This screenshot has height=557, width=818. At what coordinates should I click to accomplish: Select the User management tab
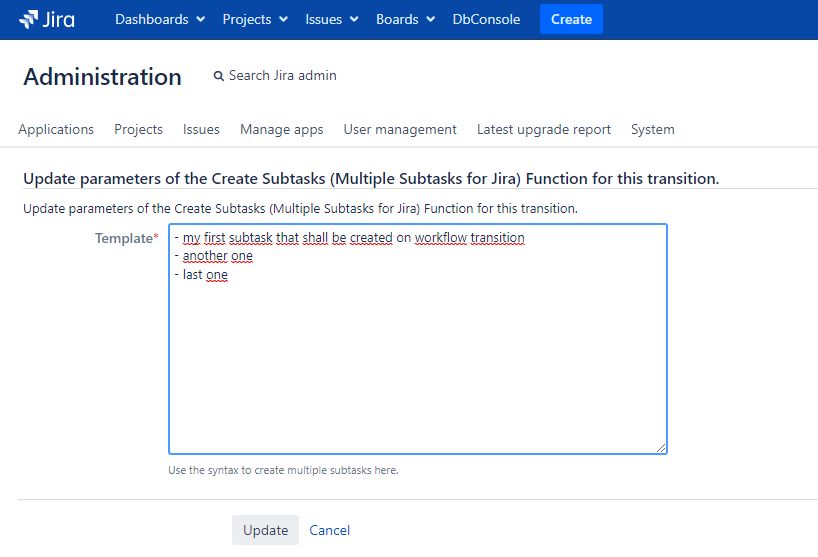pos(400,129)
